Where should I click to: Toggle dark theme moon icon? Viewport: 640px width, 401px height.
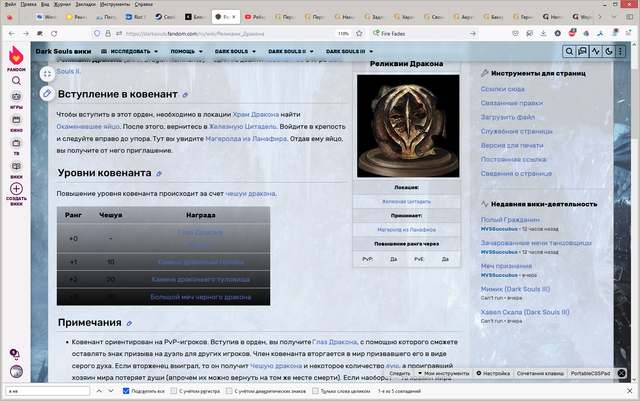[609, 51]
